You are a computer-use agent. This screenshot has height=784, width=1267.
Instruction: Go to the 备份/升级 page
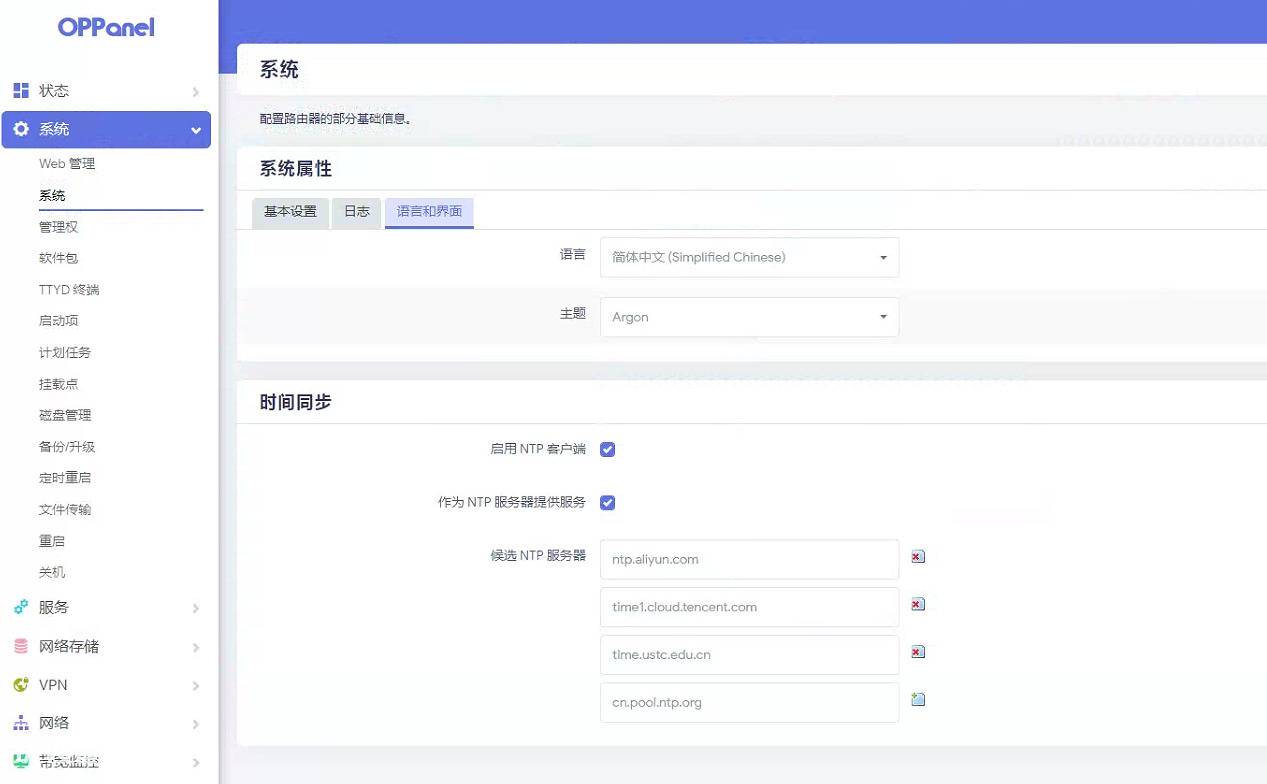[67, 447]
